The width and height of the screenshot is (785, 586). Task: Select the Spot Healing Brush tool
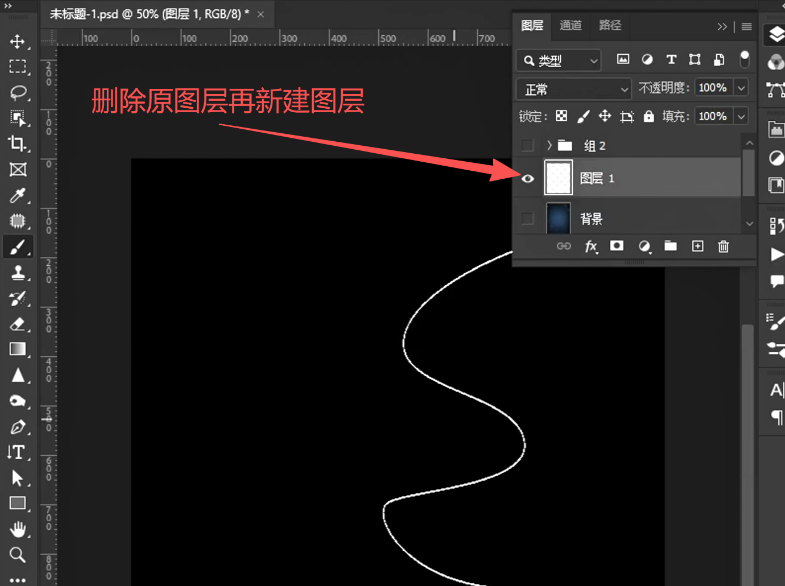(18, 221)
